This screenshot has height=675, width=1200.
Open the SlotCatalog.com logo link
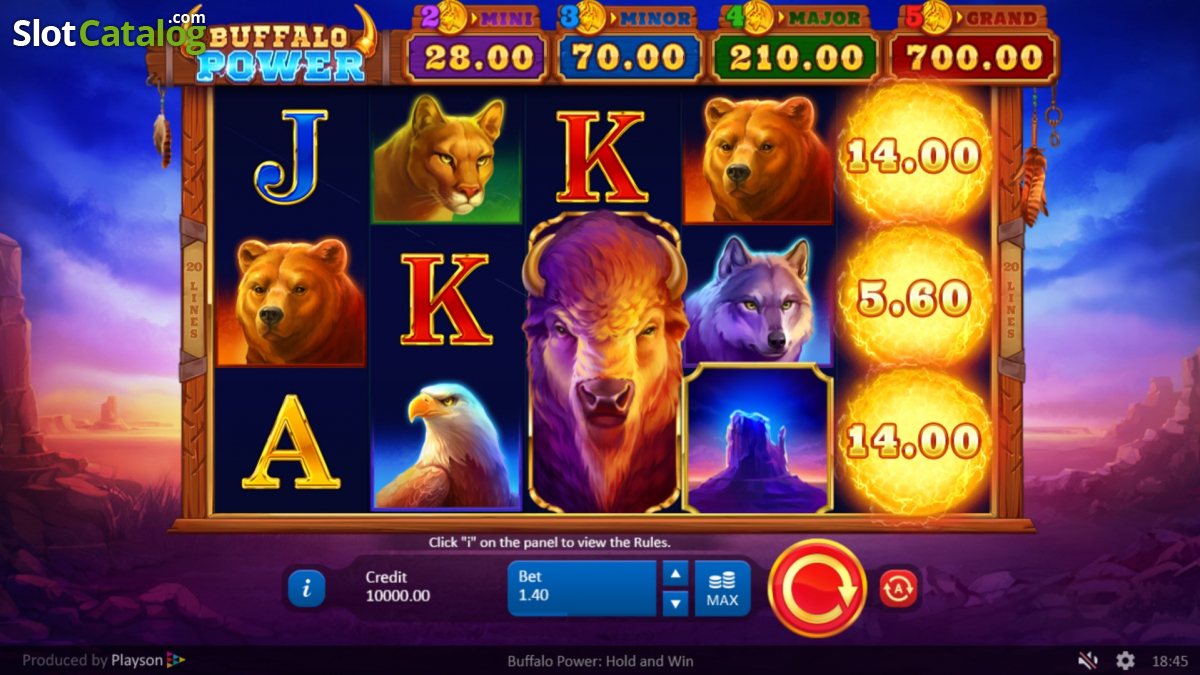point(109,32)
